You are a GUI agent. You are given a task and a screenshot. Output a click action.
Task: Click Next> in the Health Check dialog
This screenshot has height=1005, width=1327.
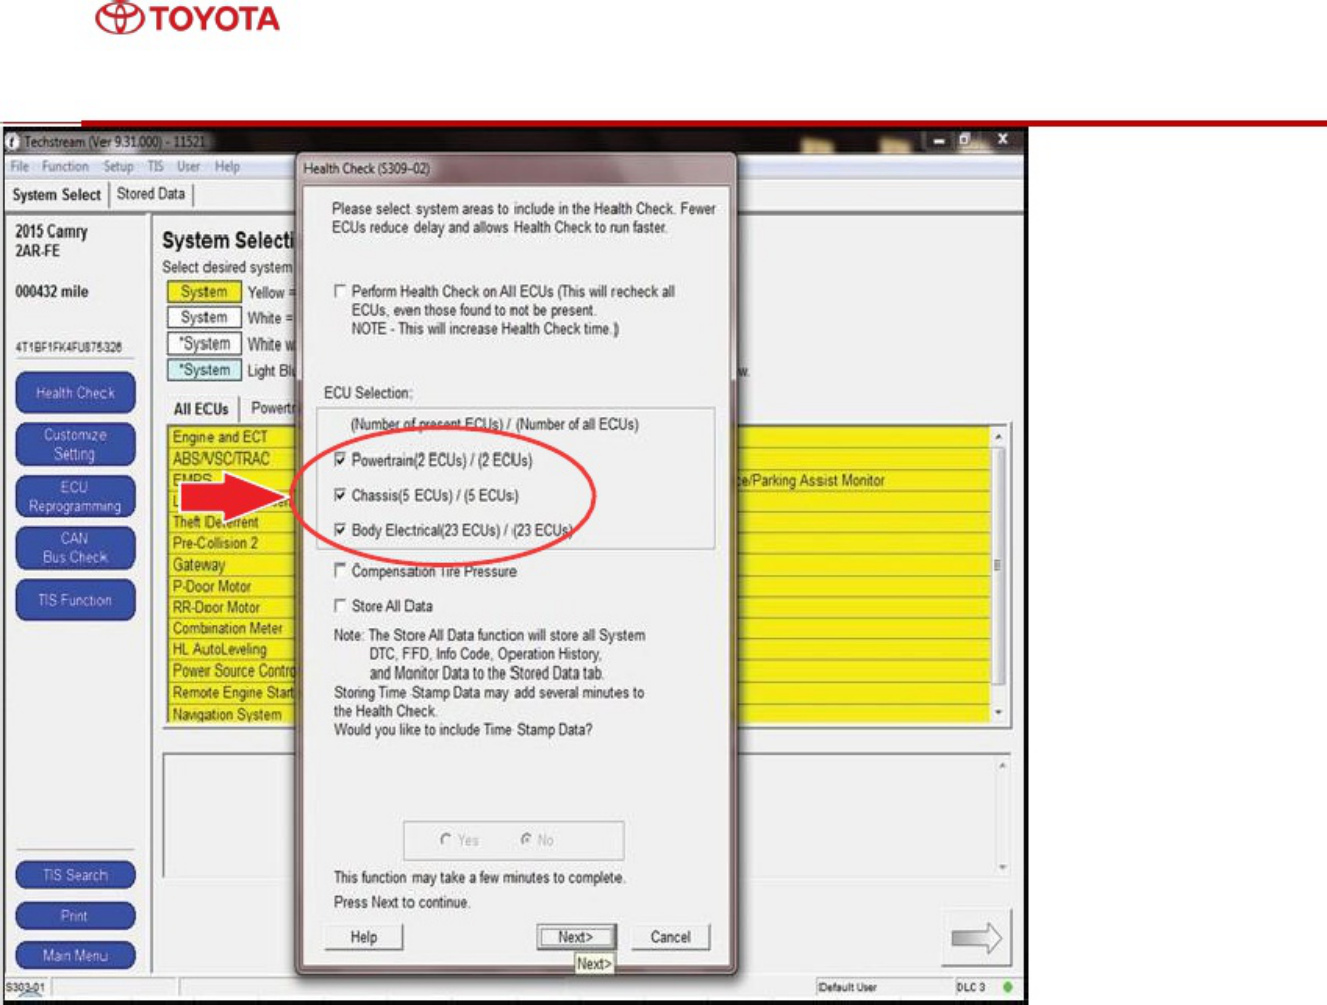pos(576,937)
